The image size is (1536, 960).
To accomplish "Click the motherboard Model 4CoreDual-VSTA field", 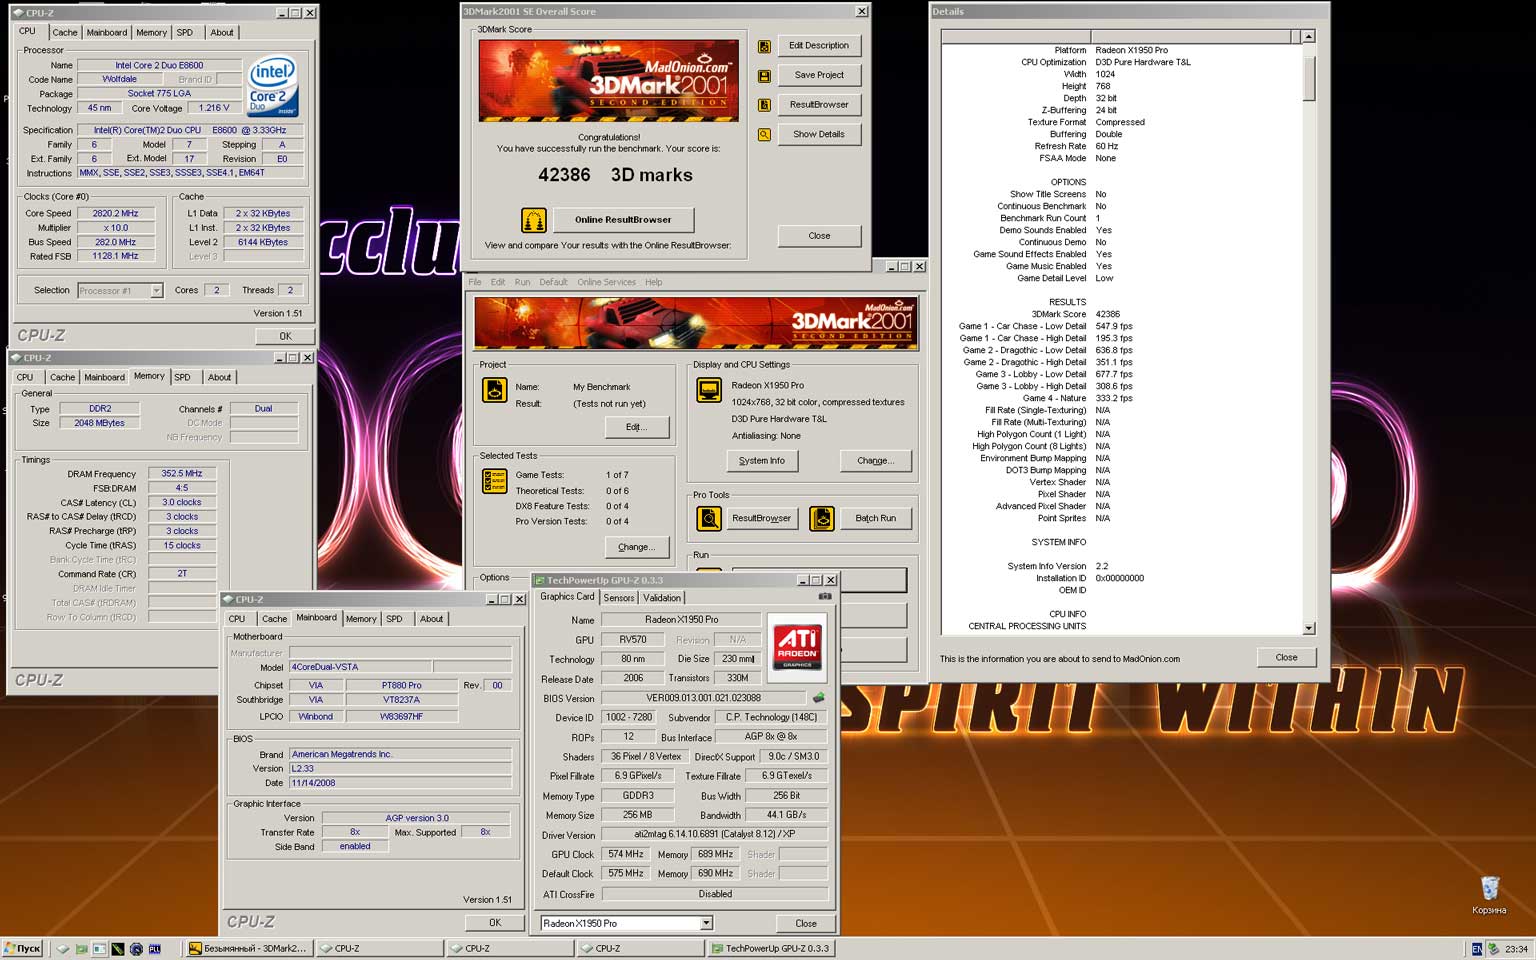I will 360,666.
